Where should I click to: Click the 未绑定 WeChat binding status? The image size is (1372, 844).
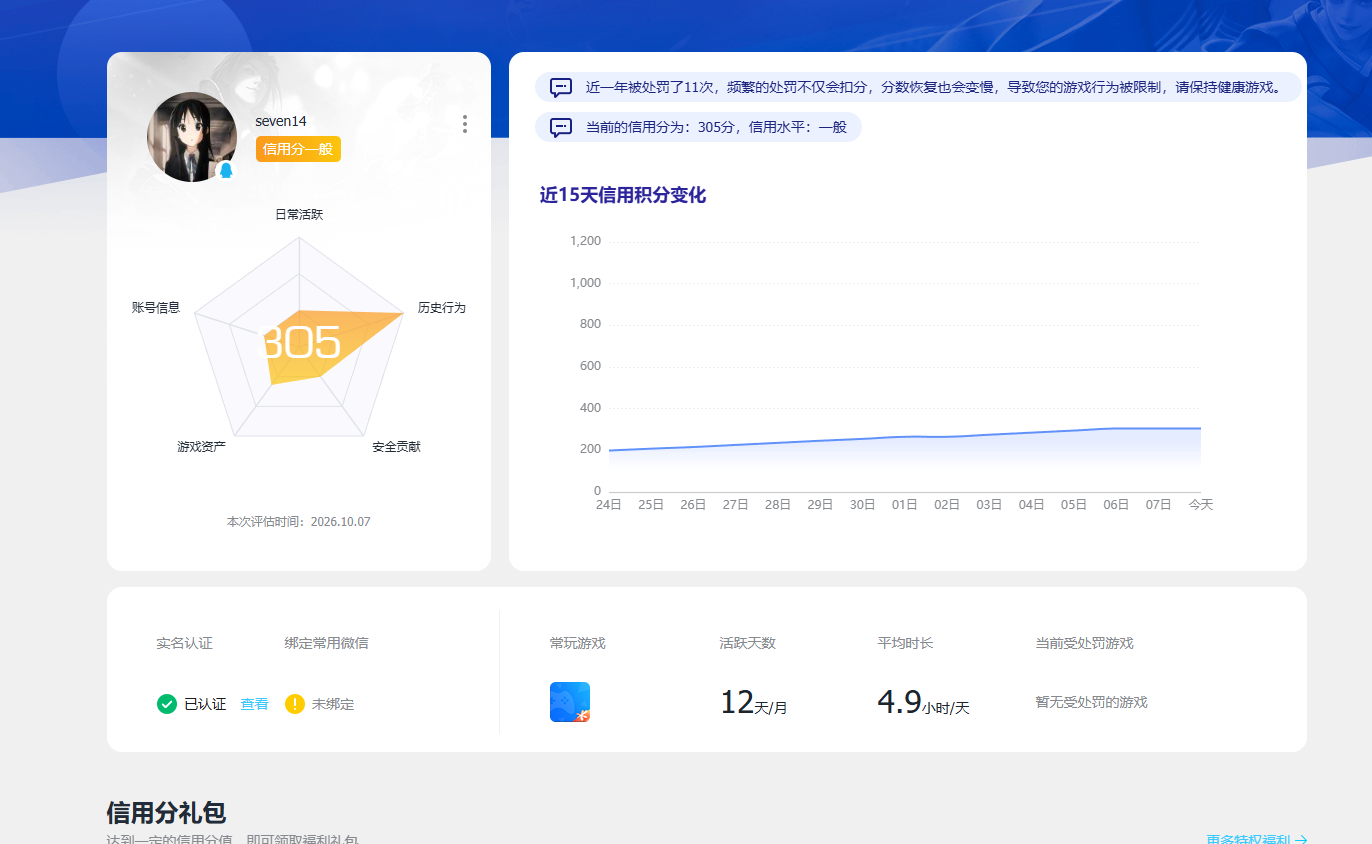(x=333, y=704)
